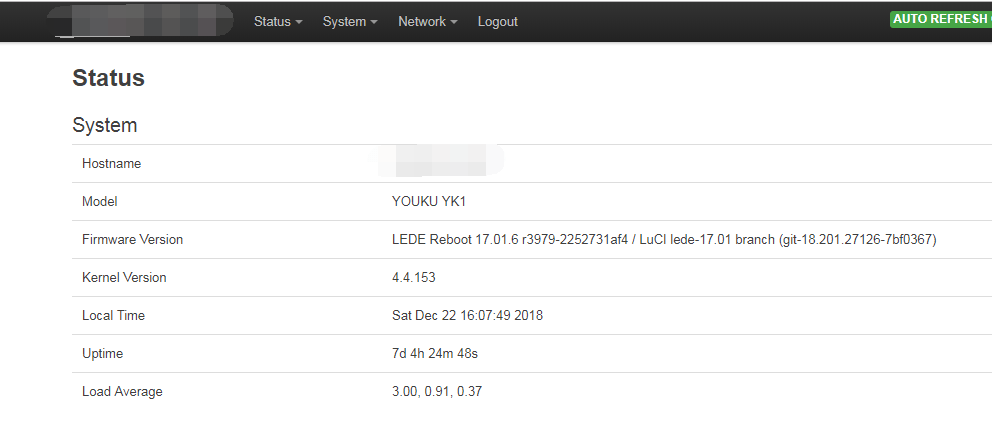Expand the System navigation menu
The height and width of the screenshot is (435, 992).
pos(349,21)
